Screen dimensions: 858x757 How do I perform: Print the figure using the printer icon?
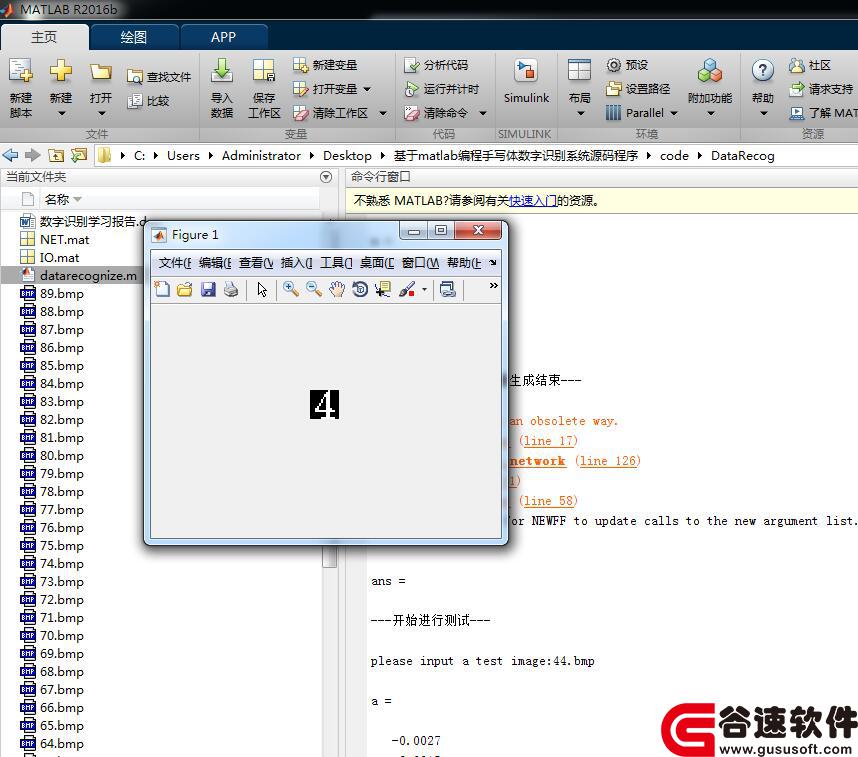click(231, 289)
